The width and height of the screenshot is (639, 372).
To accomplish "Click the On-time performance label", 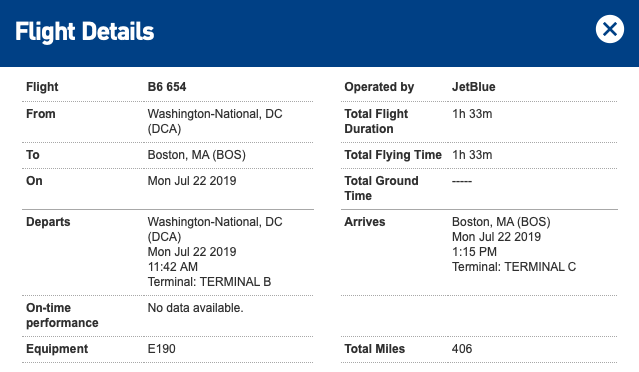I will click(x=62, y=315).
